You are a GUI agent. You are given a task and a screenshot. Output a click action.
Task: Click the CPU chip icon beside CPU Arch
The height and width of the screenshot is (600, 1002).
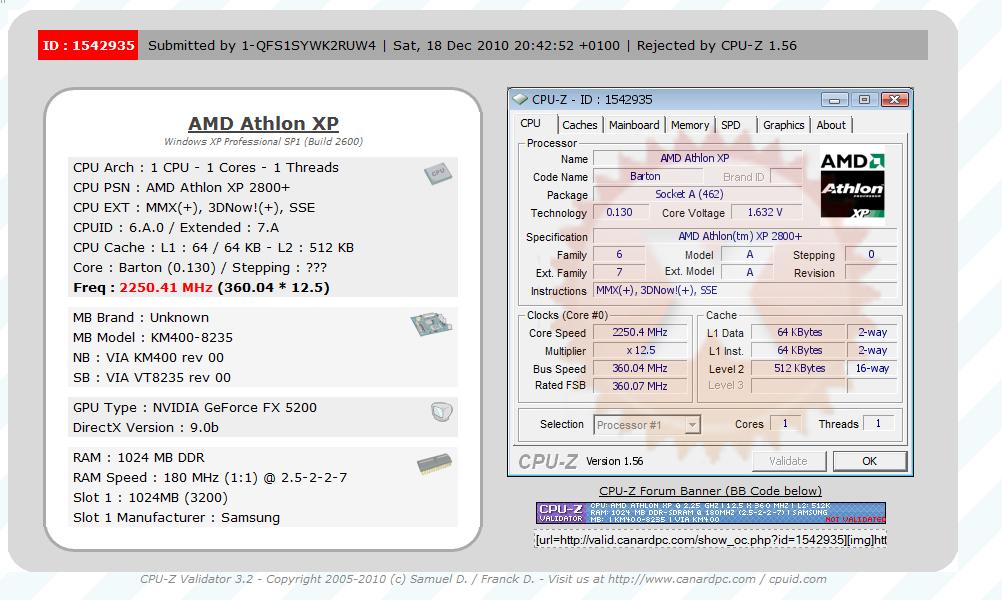pos(438,173)
